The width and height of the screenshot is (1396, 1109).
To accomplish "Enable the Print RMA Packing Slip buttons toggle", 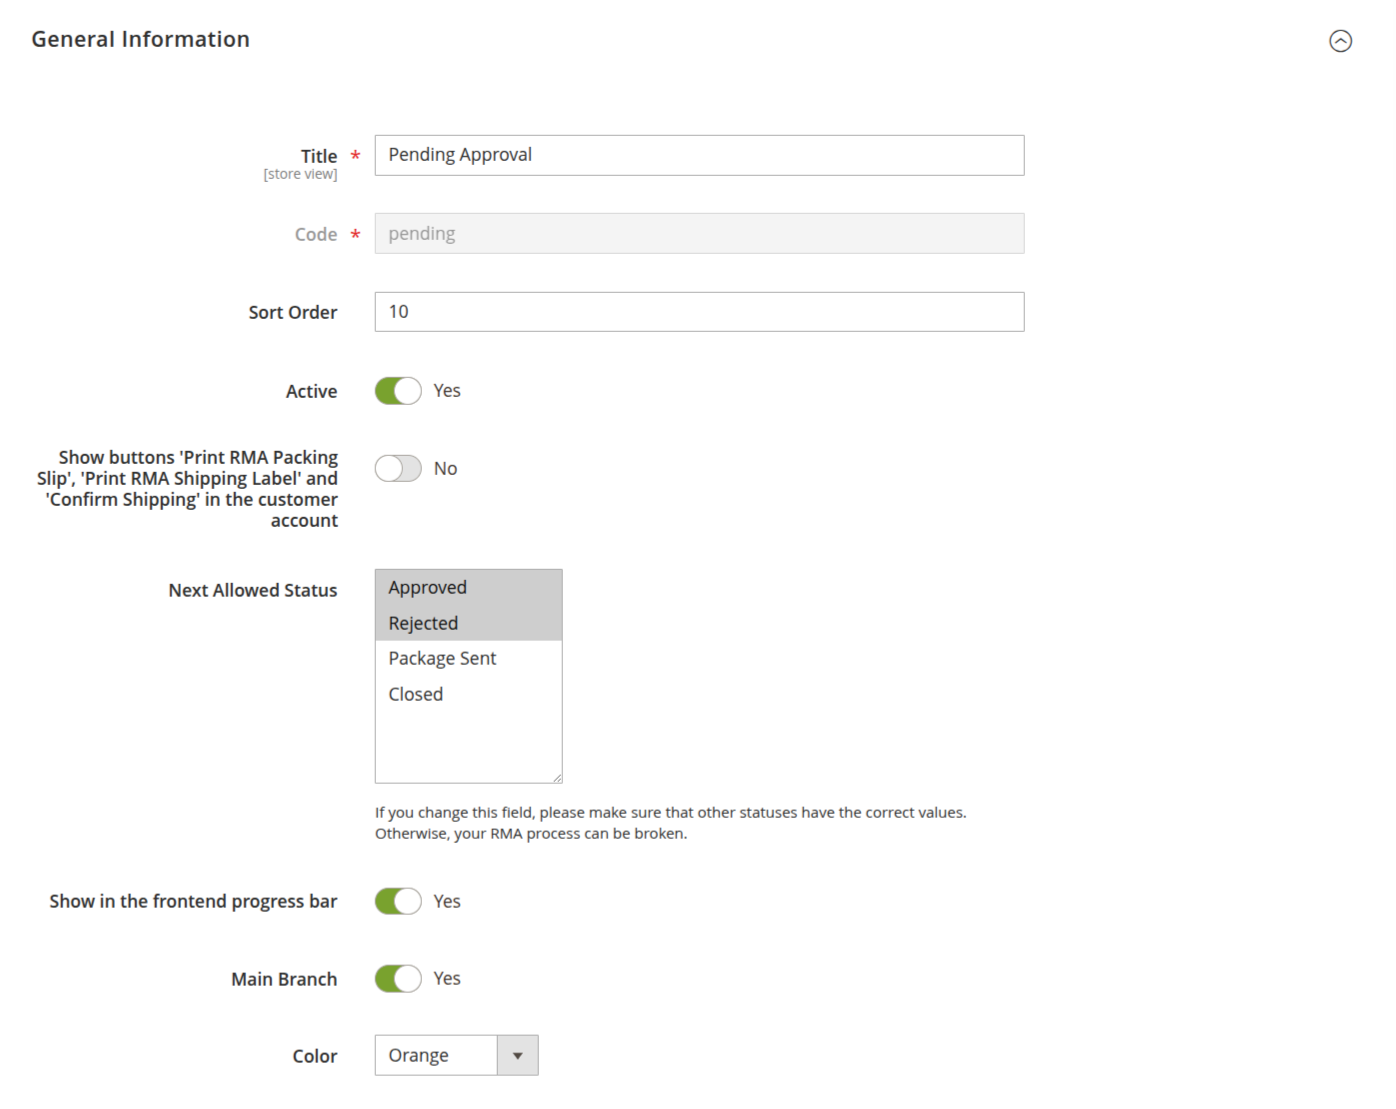I will click(x=398, y=469).
